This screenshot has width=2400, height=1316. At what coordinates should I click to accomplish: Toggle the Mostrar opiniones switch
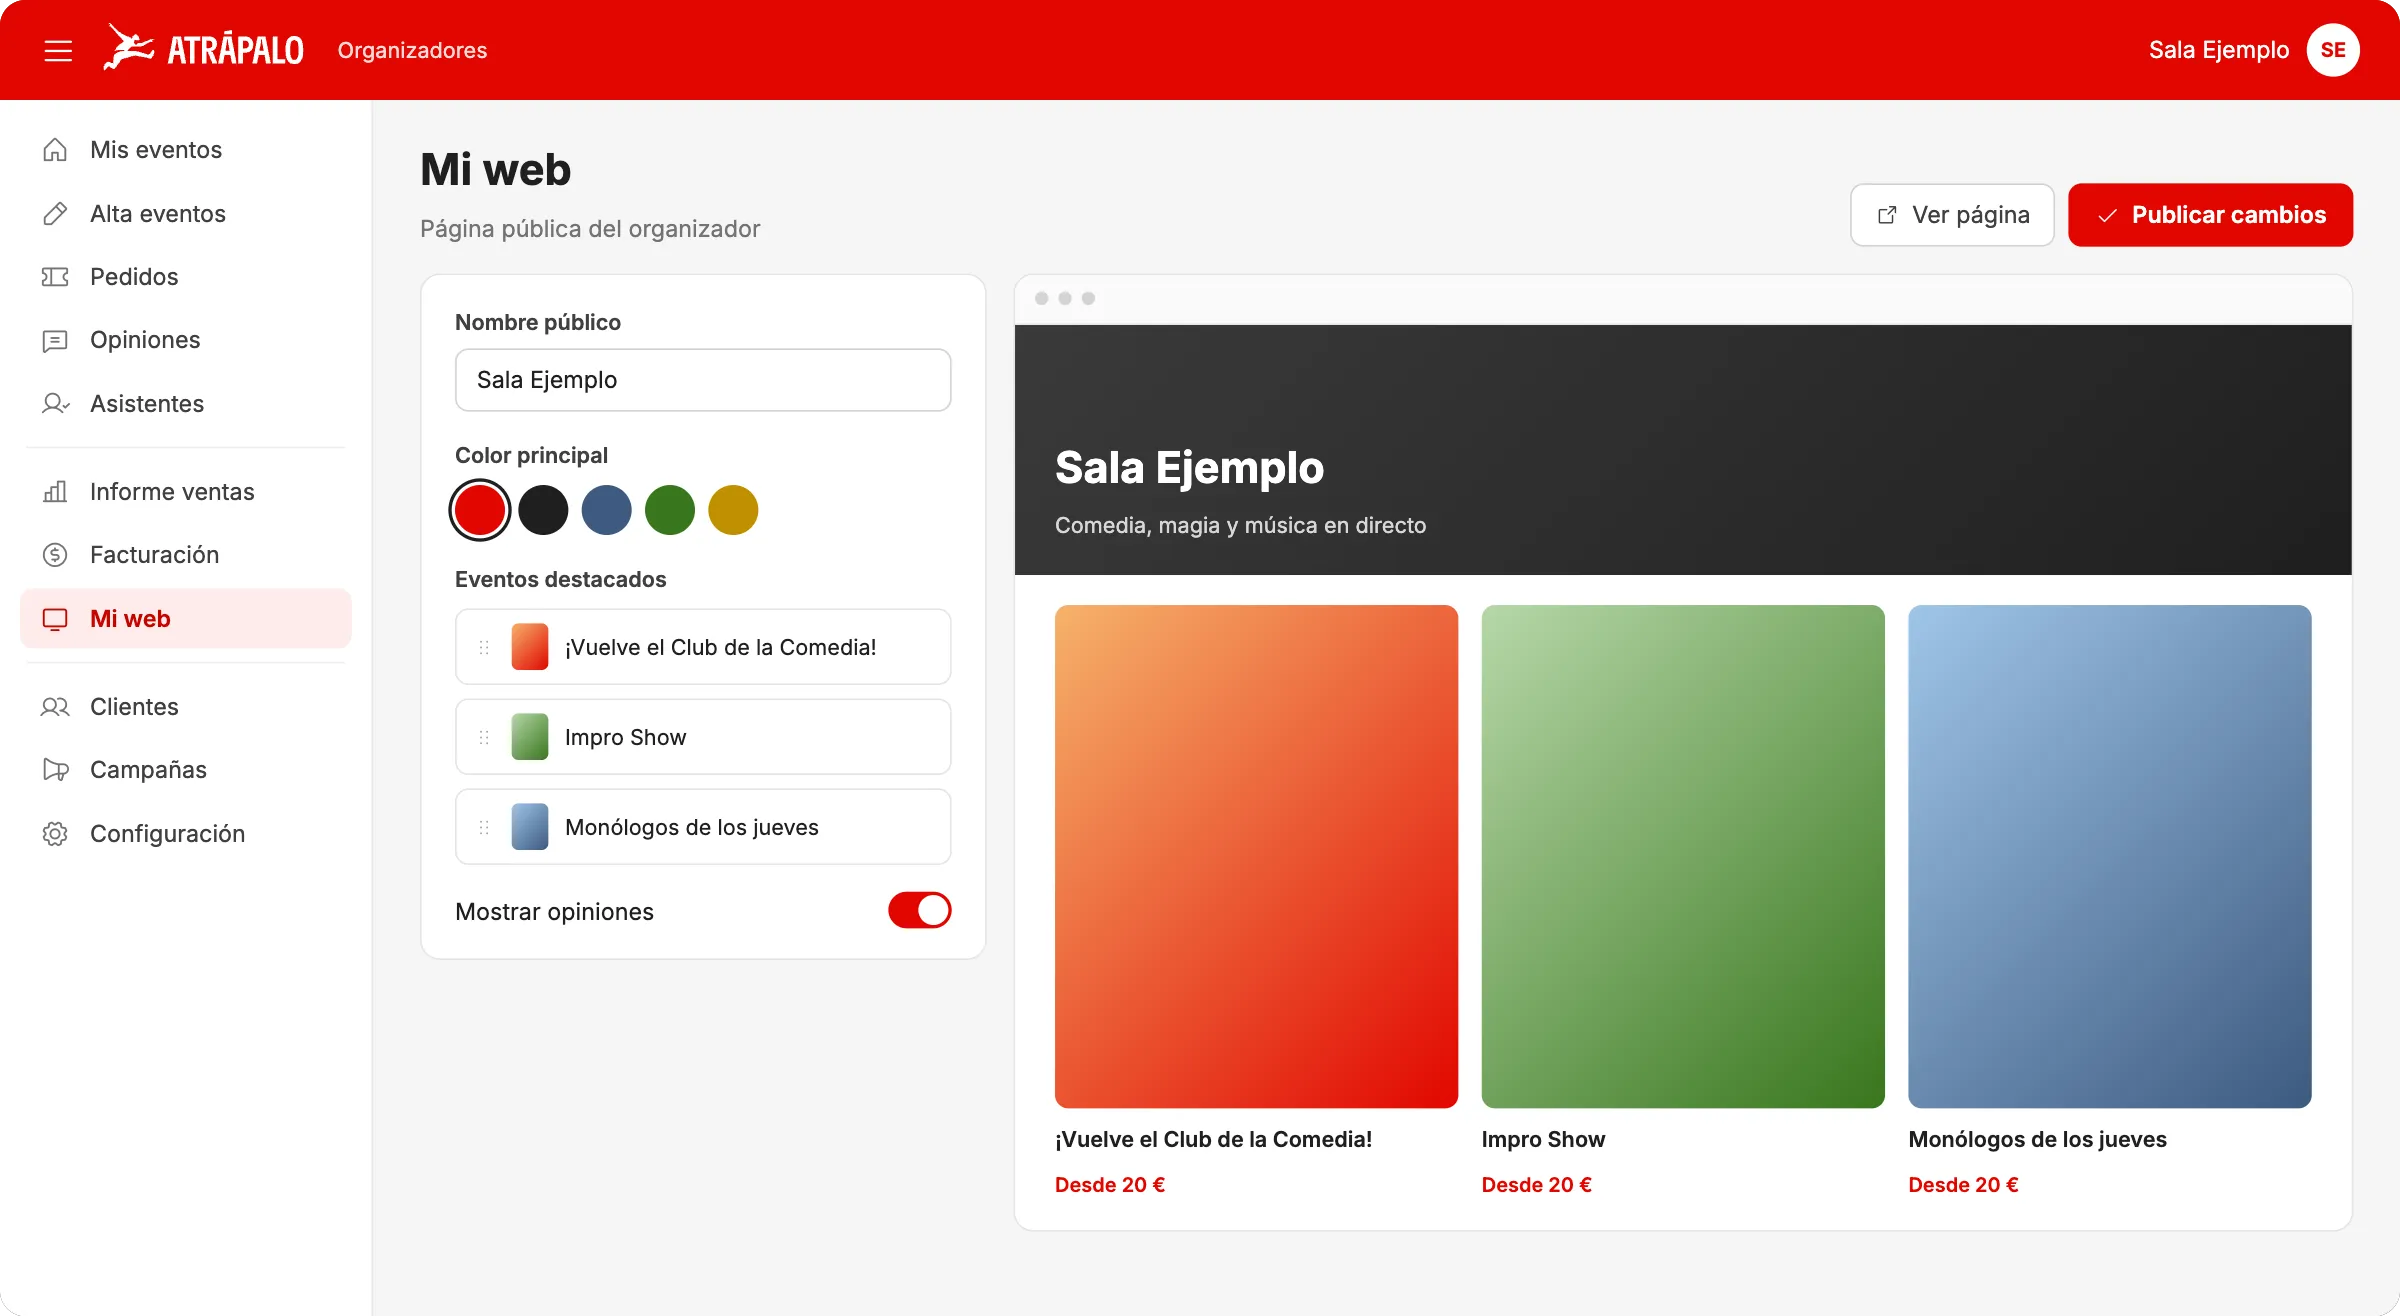(919, 910)
